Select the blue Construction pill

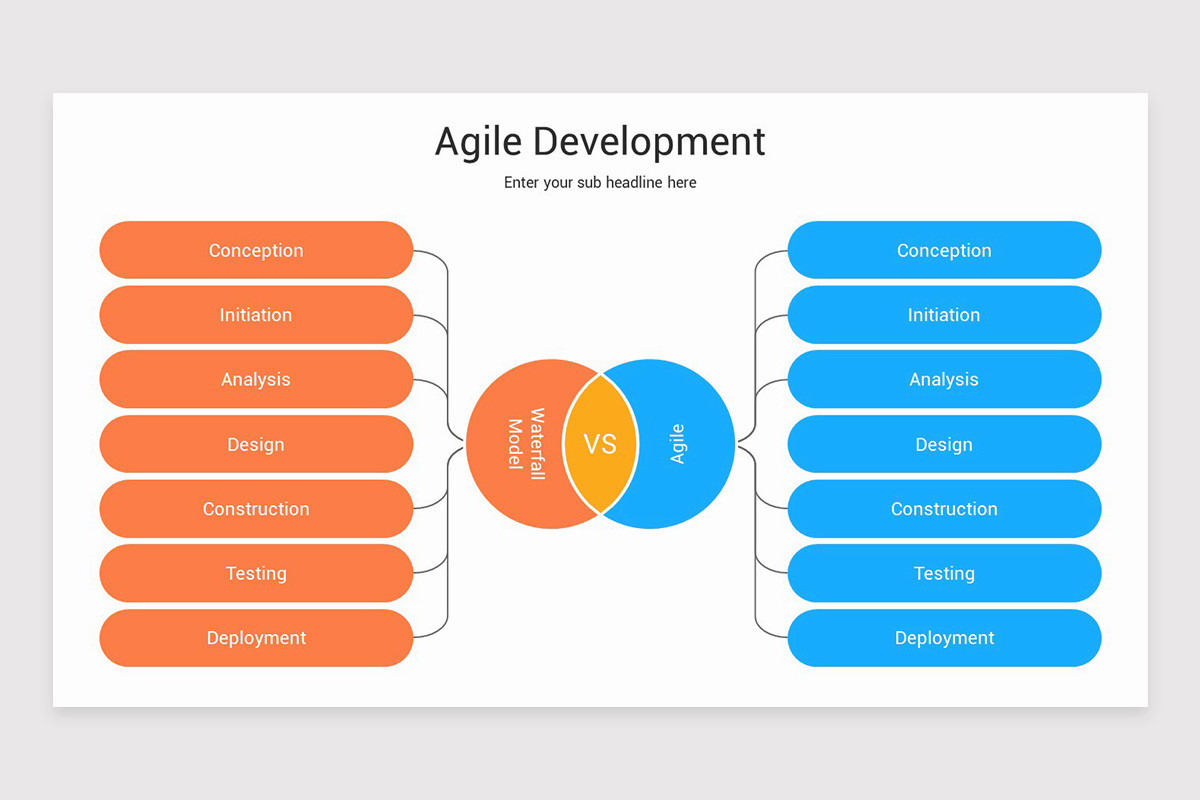[944, 509]
